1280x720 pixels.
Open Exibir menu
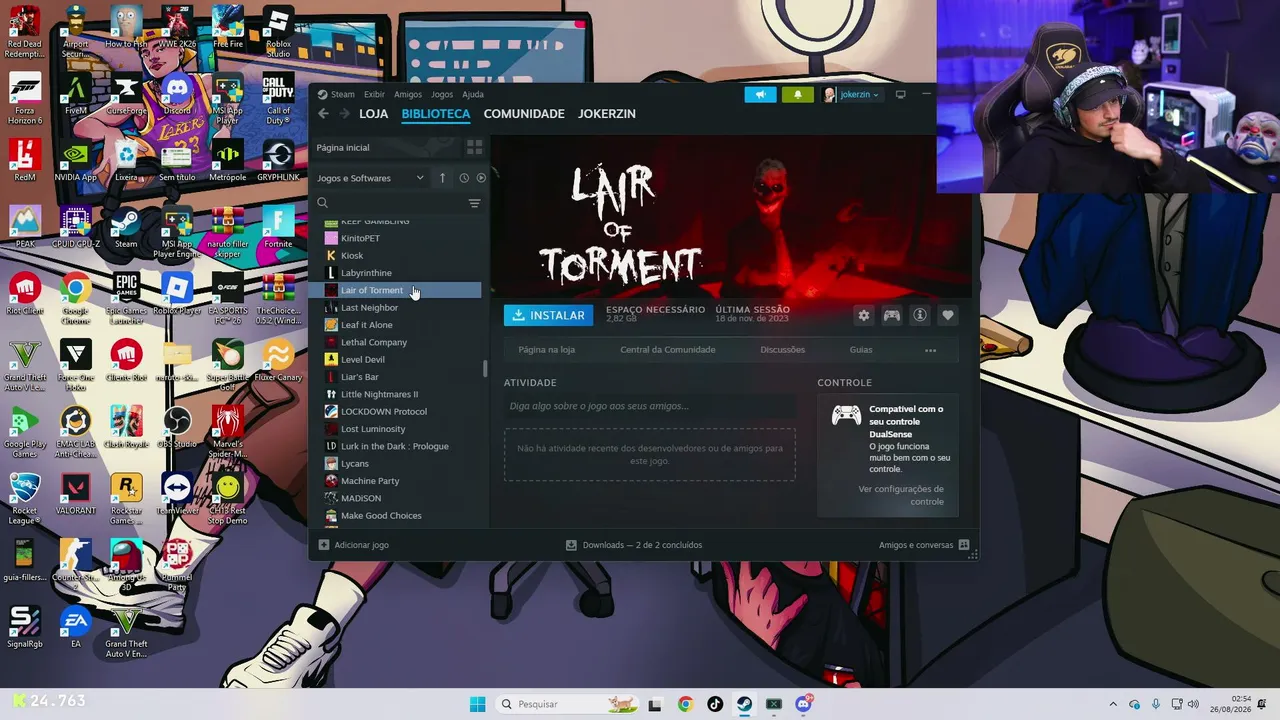(374, 94)
